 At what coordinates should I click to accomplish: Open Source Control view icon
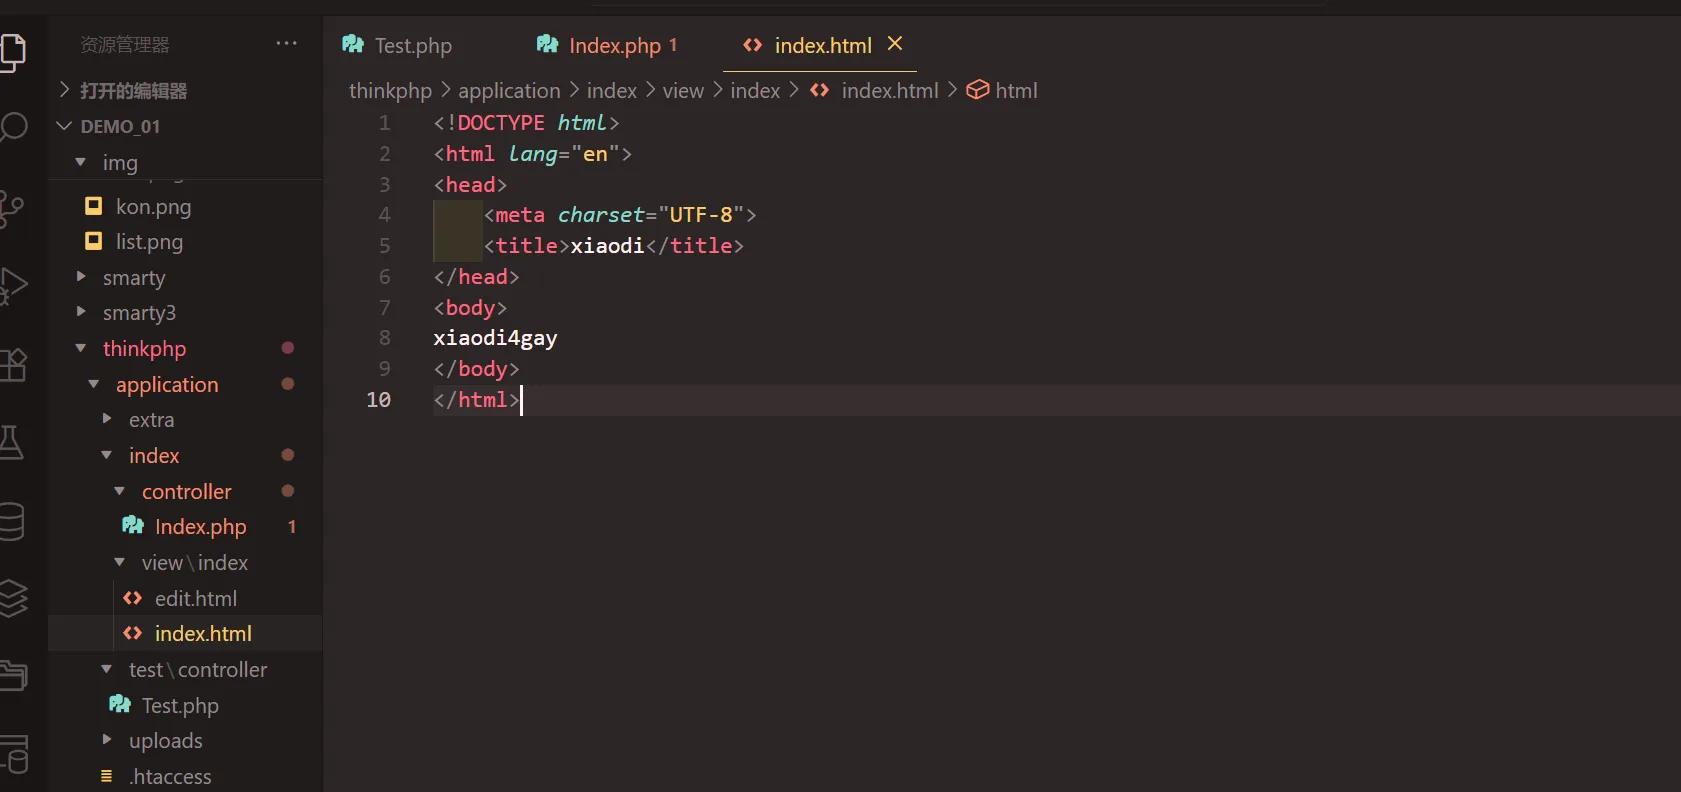(12, 208)
